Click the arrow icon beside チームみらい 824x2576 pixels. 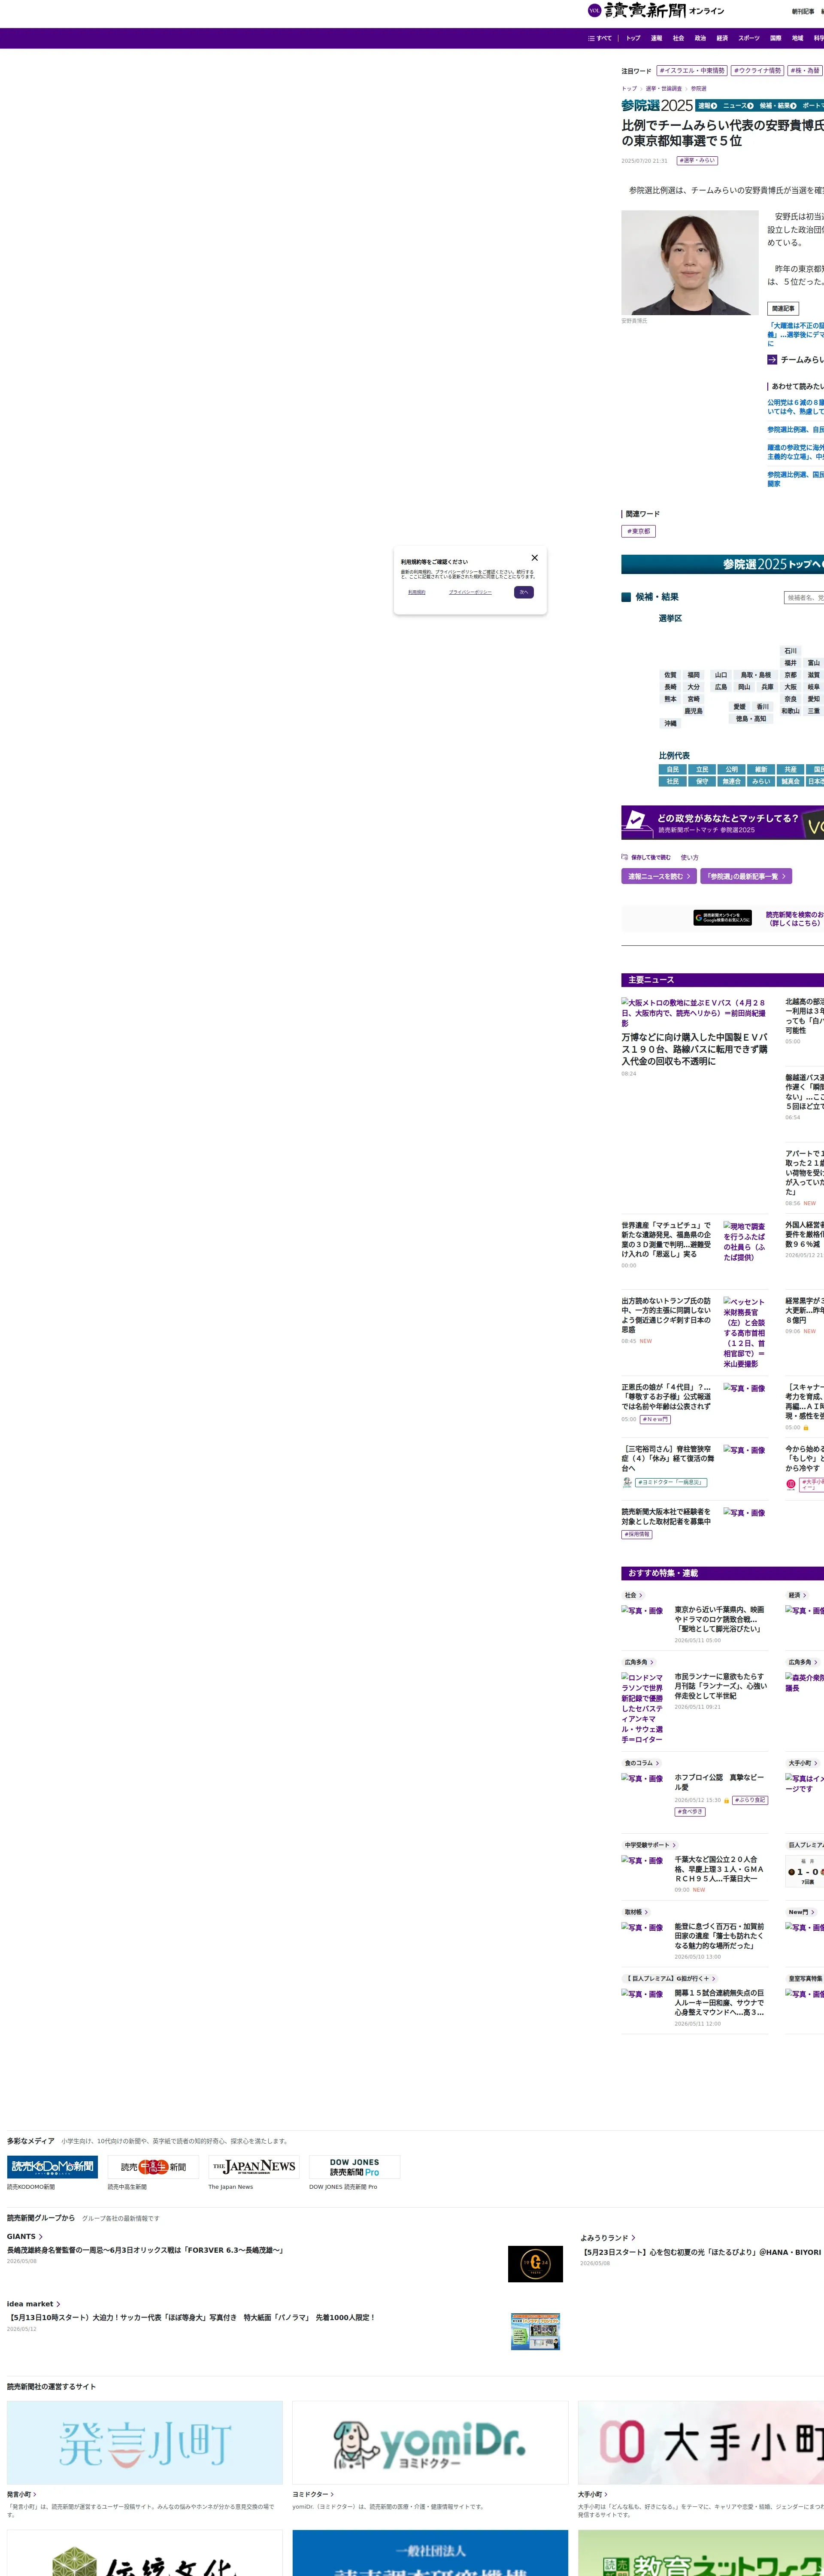pyautogui.click(x=772, y=360)
